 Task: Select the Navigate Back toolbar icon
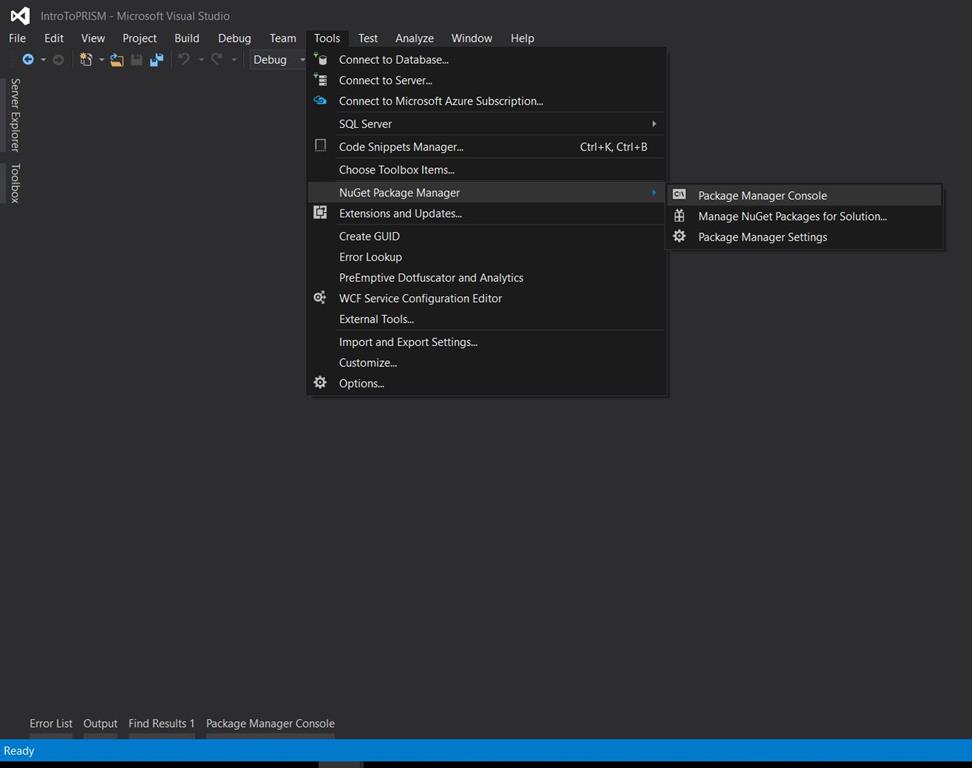tap(26, 59)
